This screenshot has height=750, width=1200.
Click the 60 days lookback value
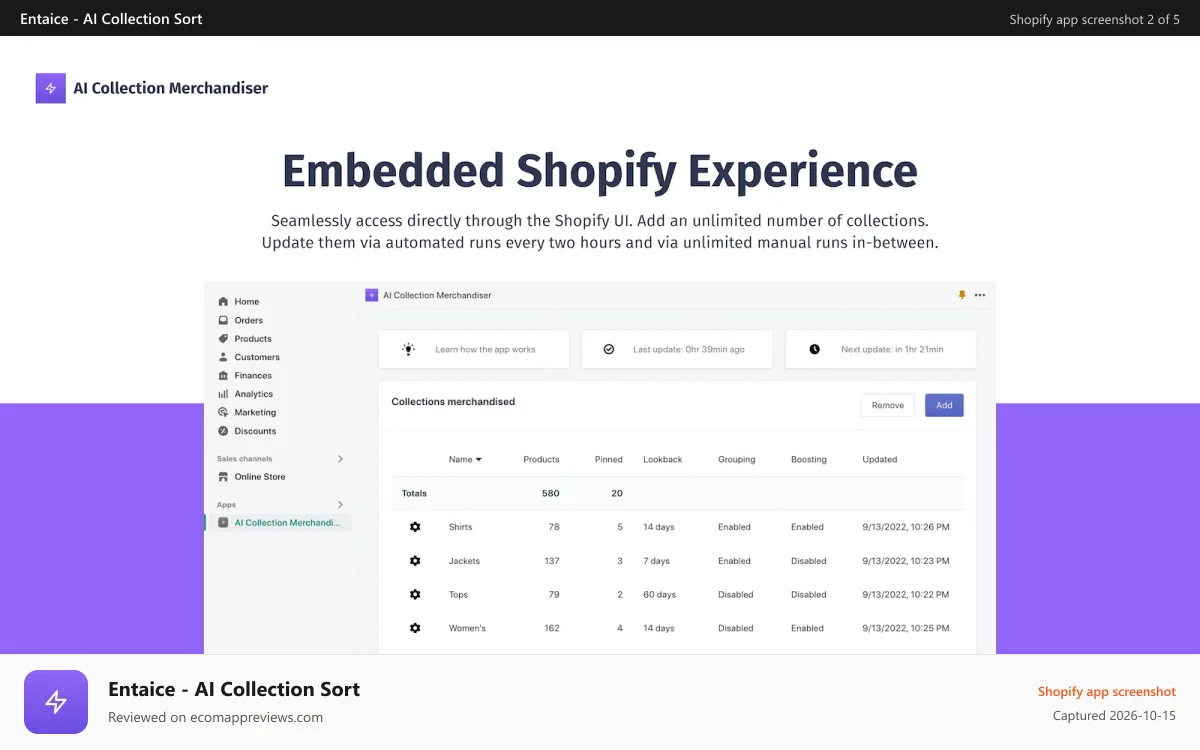[659, 595]
